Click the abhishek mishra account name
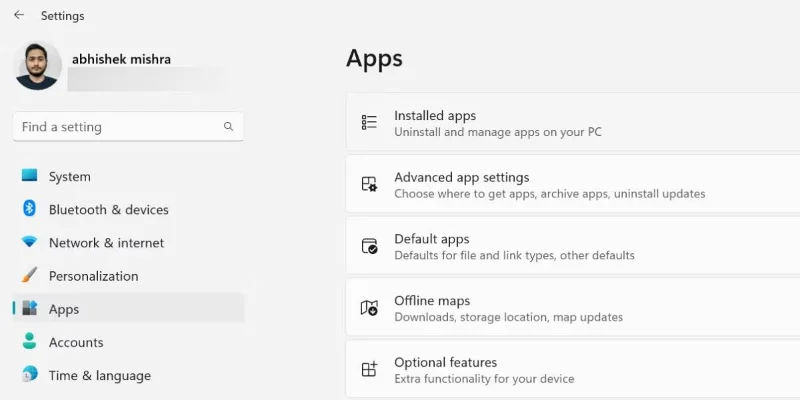 click(x=121, y=59)
